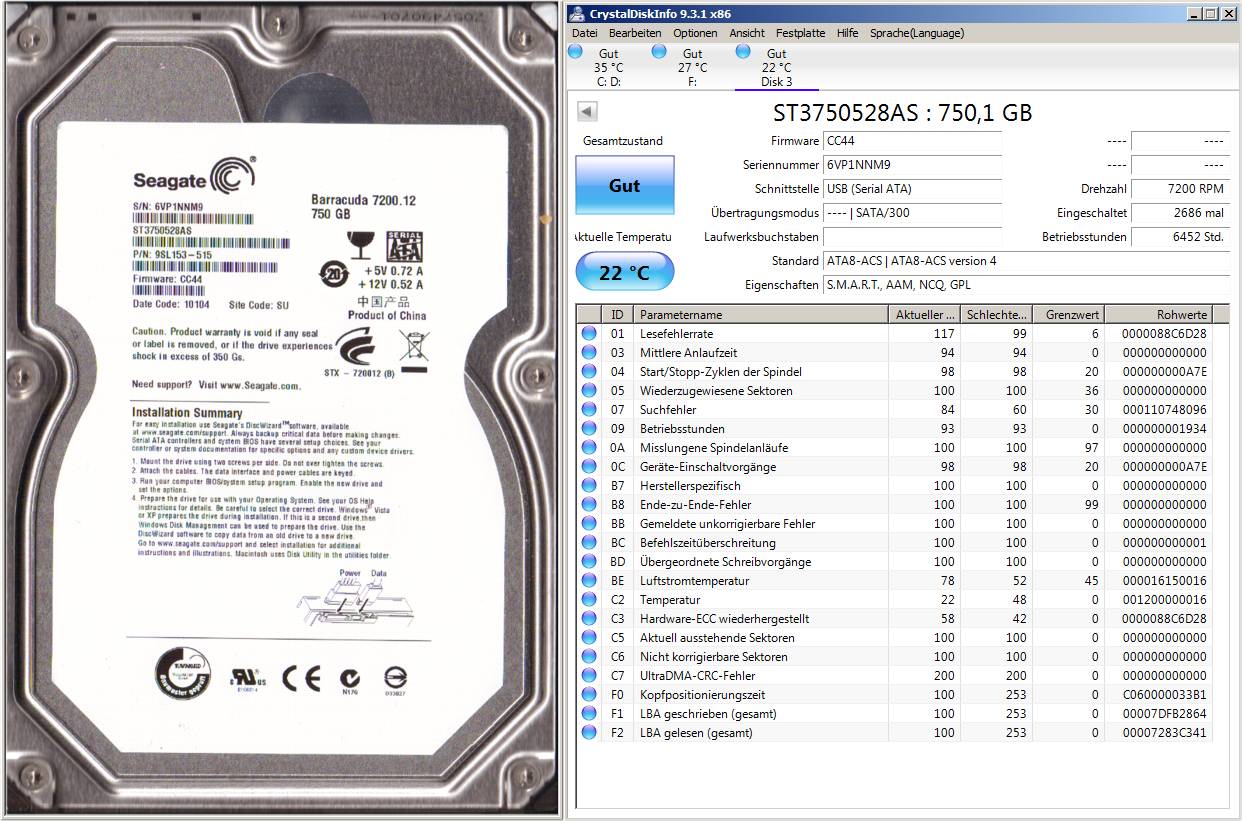Click the Parametername column header
This screenshot has width=1242, height=821.
[761, 315]
